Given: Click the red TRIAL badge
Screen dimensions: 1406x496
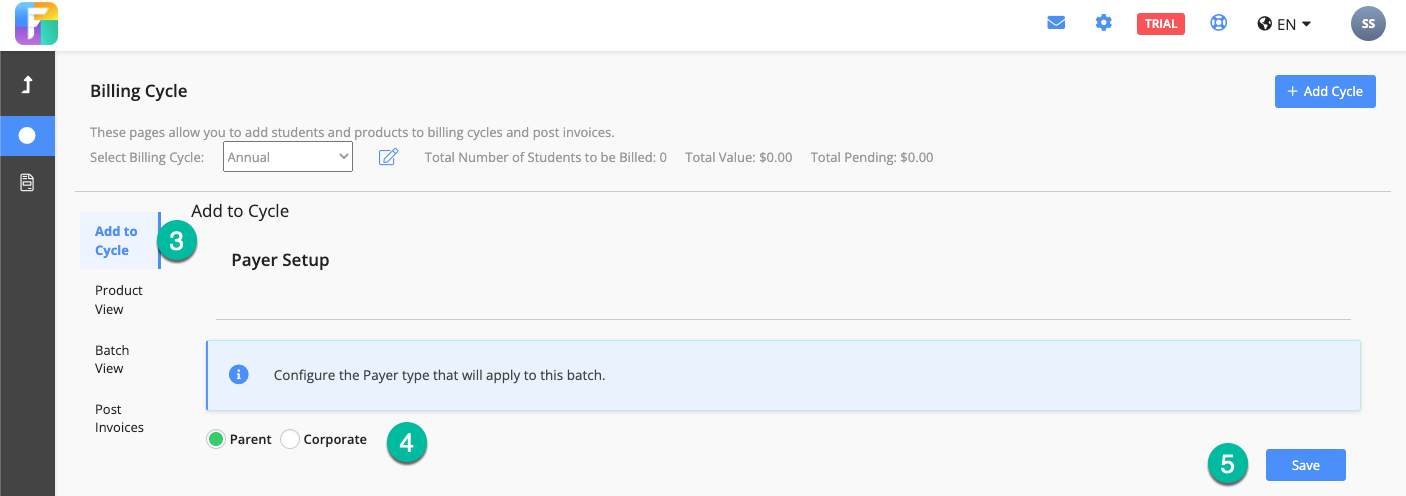Looking at the screenshot, I should (1161, 24).
